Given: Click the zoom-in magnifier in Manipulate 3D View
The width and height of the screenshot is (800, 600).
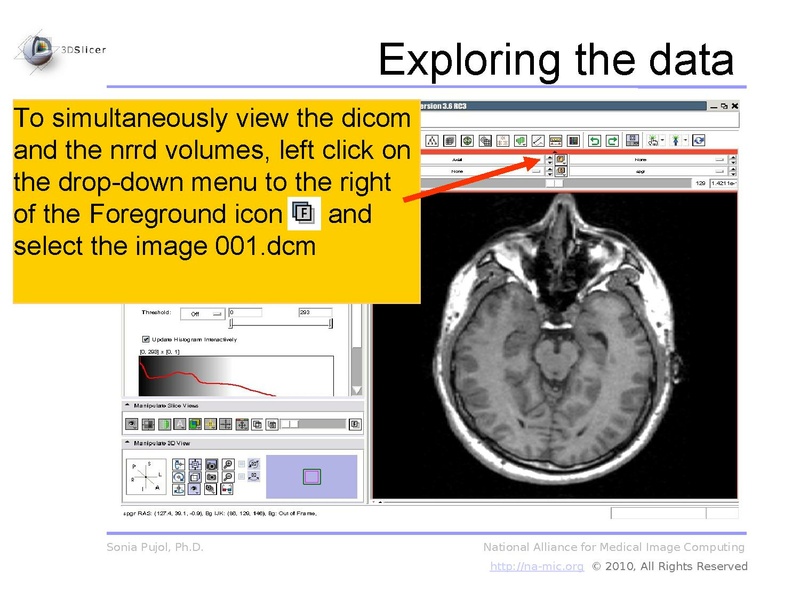Looking at the screenshot, I should point(228,464).
